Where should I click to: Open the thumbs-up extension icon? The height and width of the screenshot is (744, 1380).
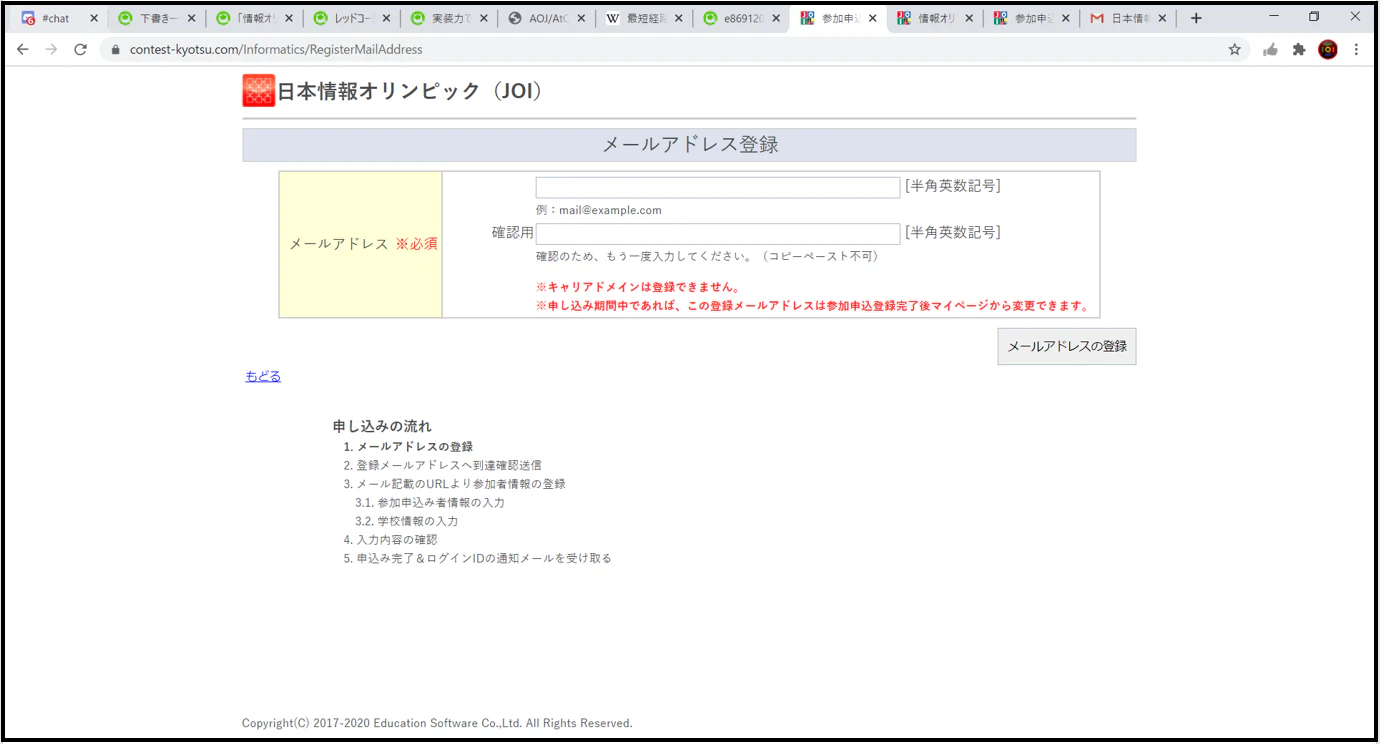click(1270, 49)
